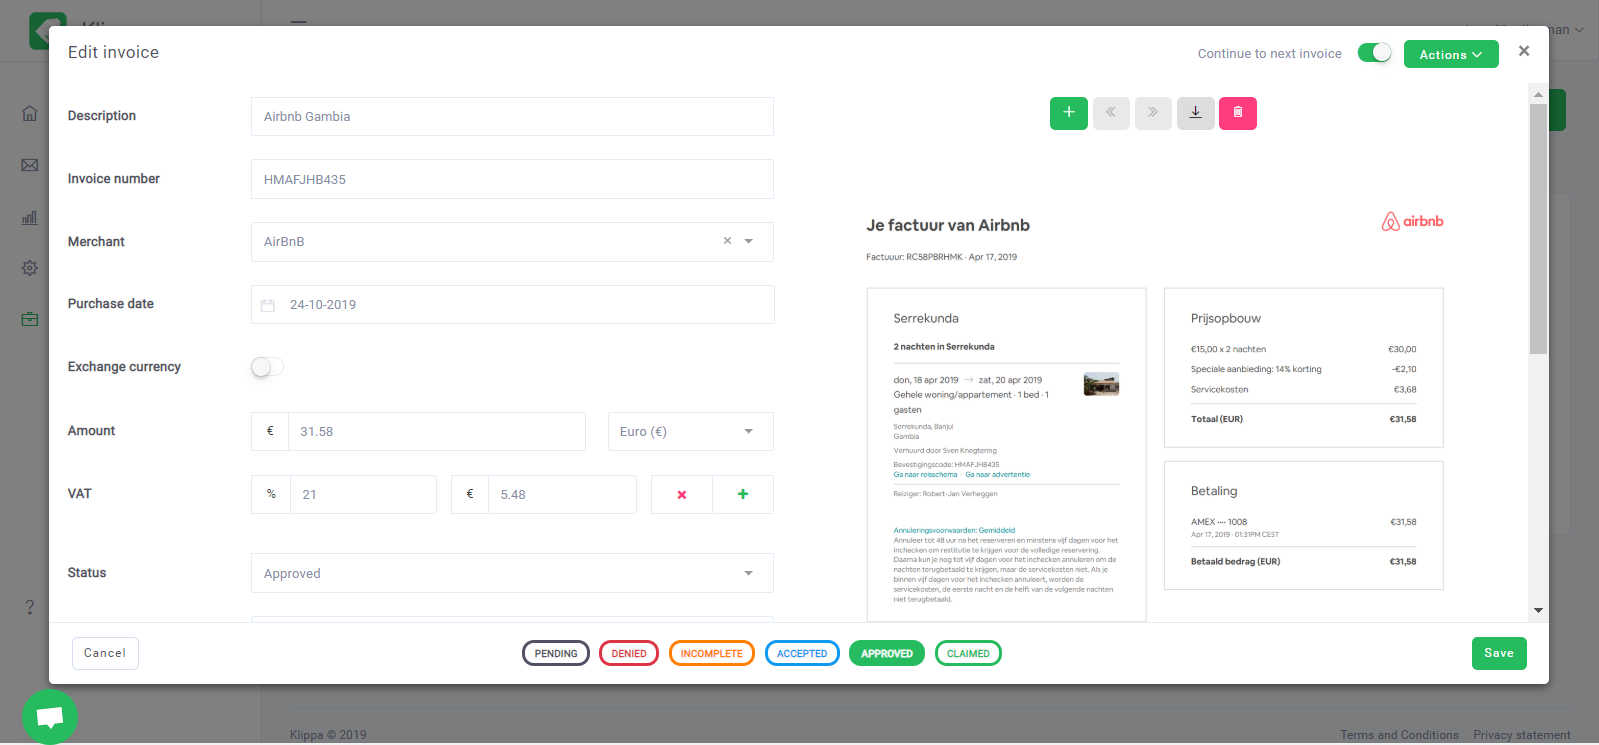Edit the Description field Airbnb Gambia

tap(512, 116)
